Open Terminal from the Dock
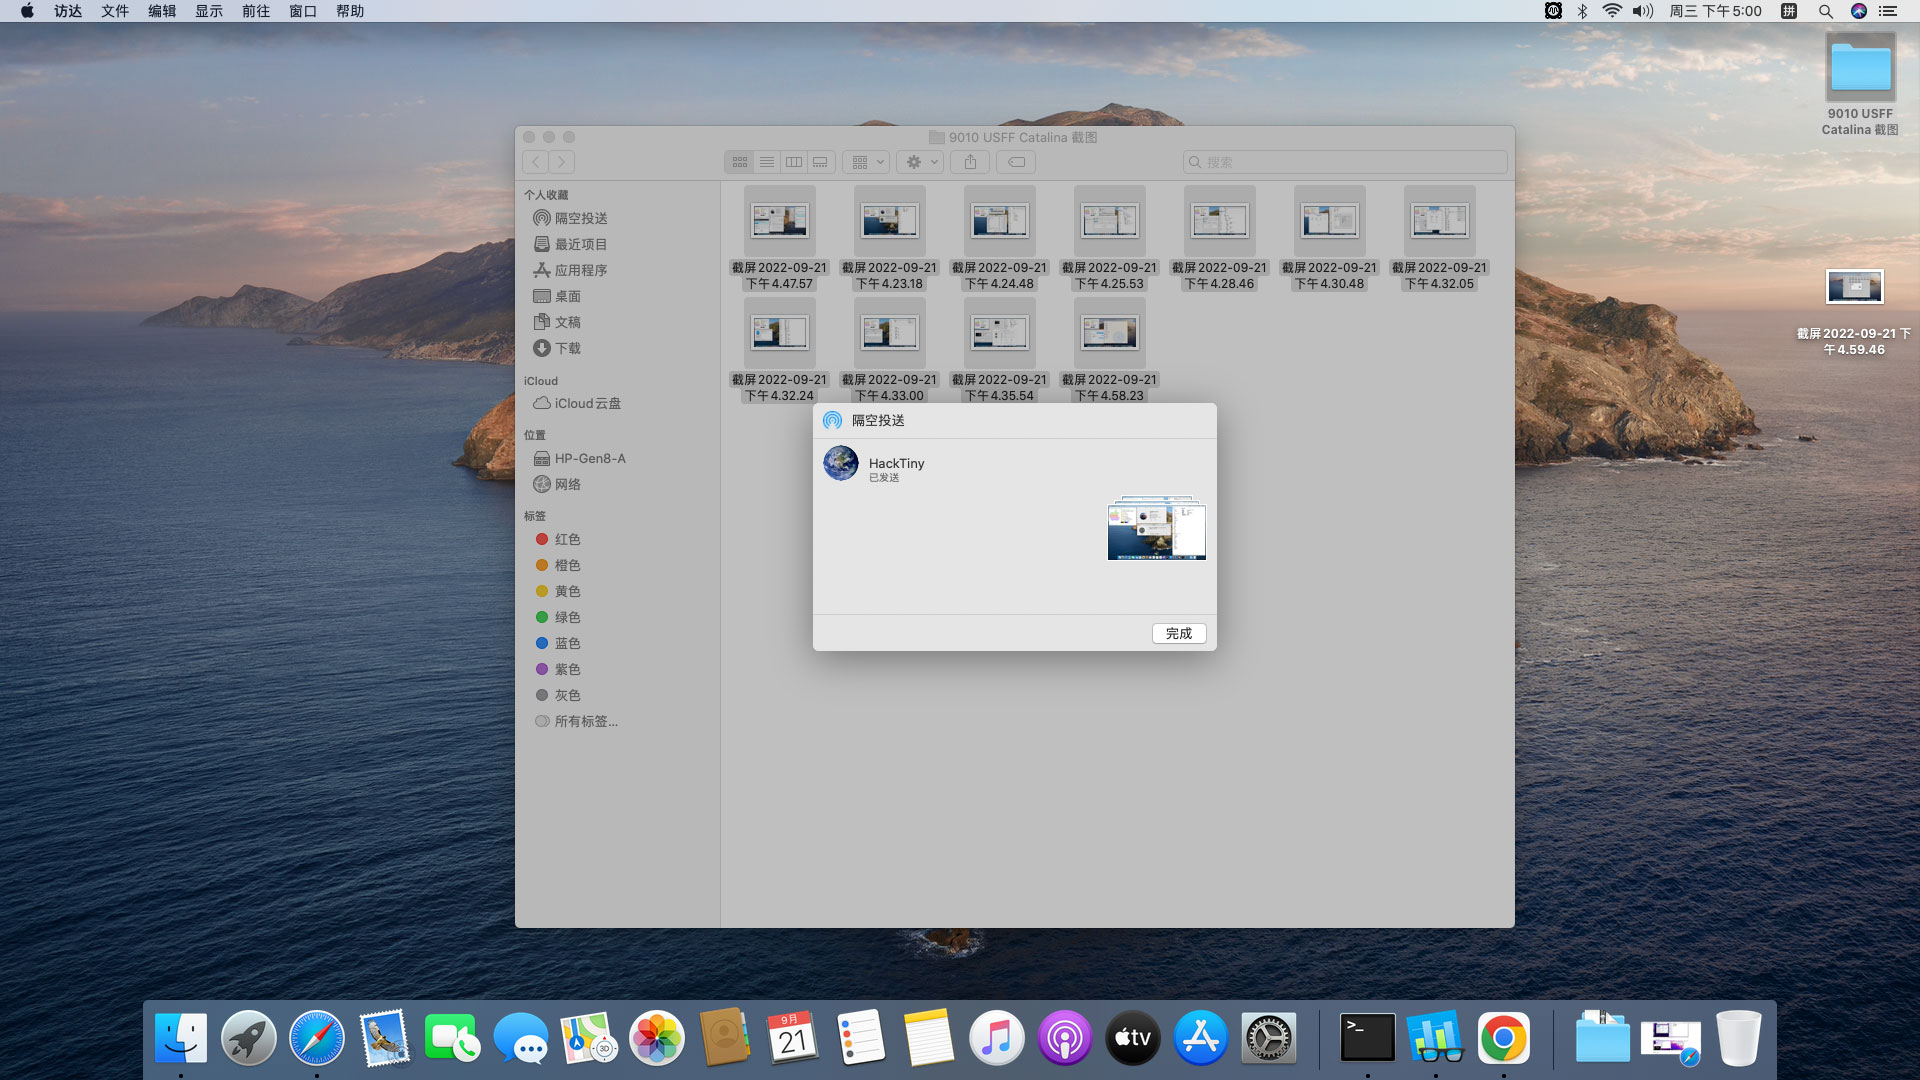This screenshot has height=1080, width=1920. (1367, 1038)
